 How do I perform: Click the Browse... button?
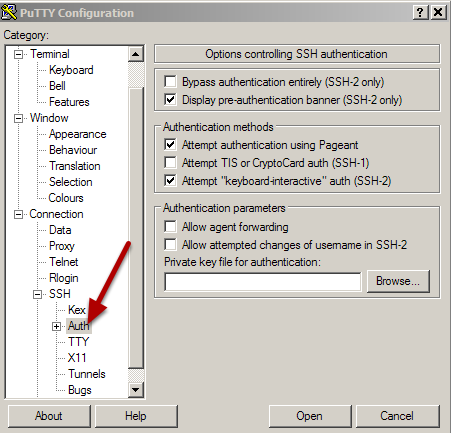(x=398, y=281)
